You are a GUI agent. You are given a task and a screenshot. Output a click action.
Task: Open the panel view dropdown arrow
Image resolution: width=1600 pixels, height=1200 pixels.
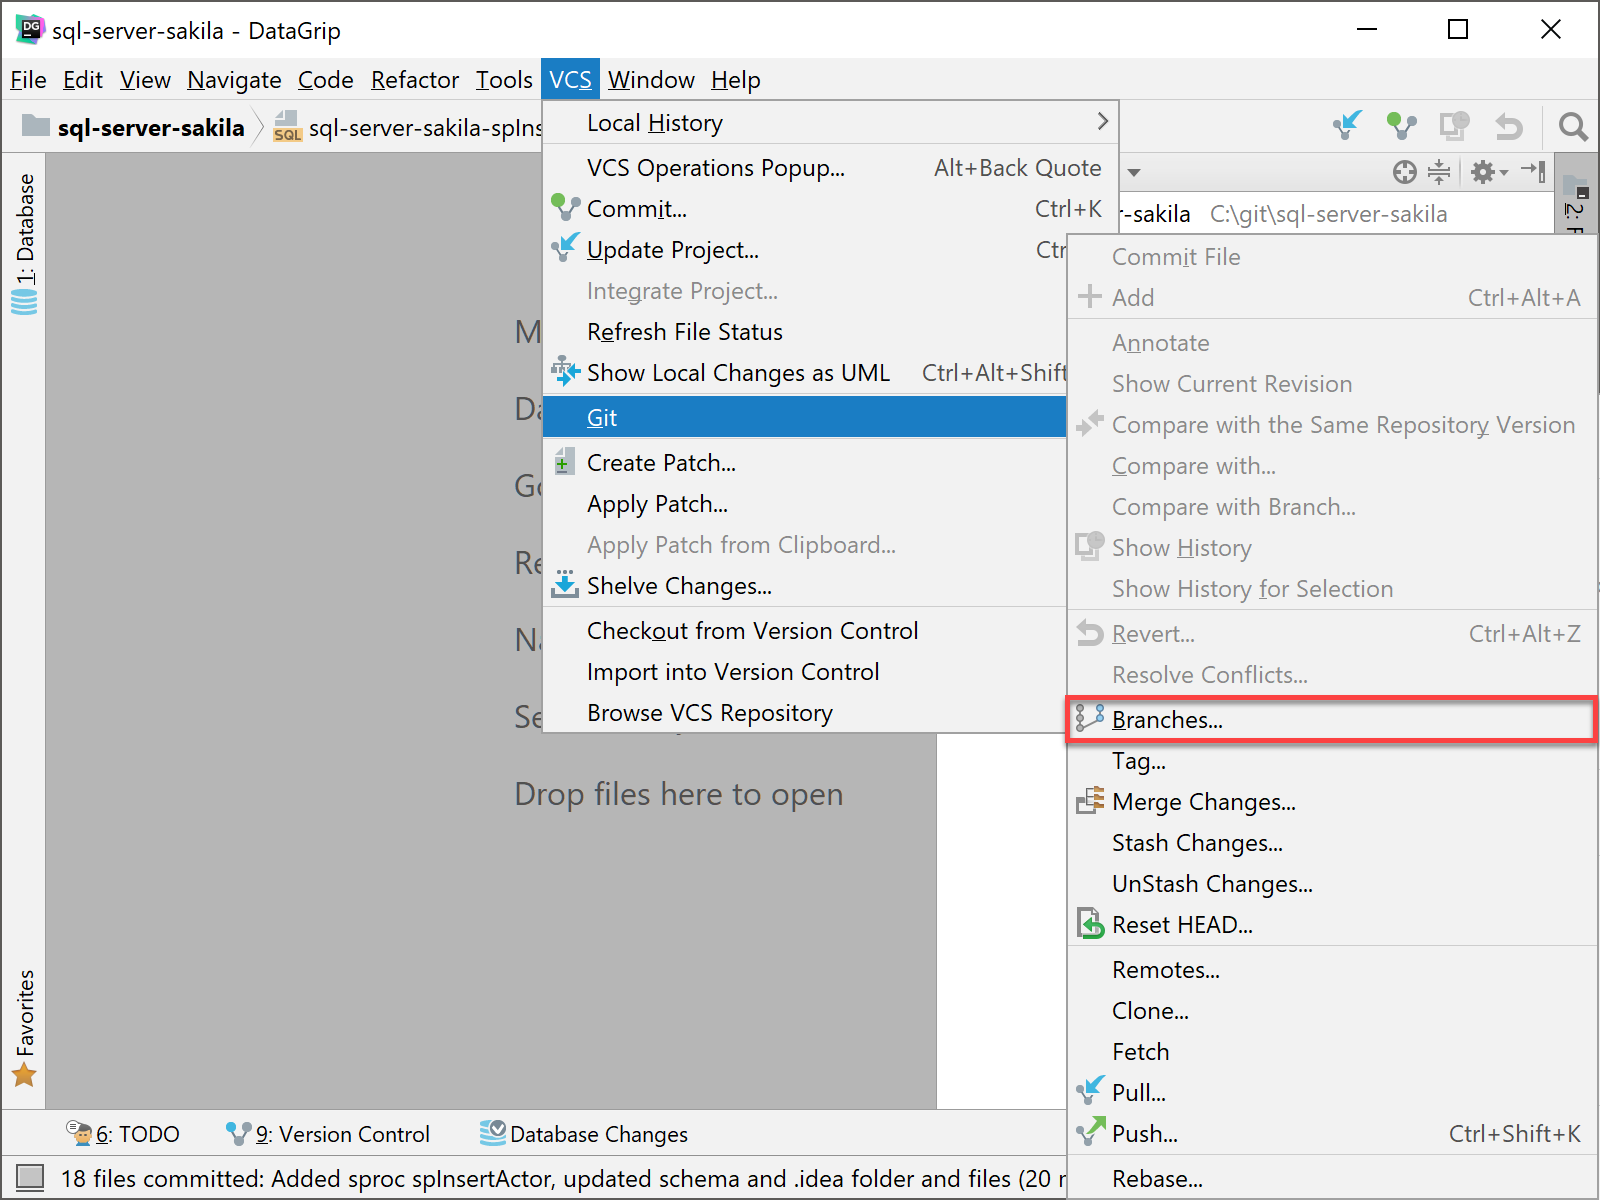pyautogui.click(x=1134, y=172)
